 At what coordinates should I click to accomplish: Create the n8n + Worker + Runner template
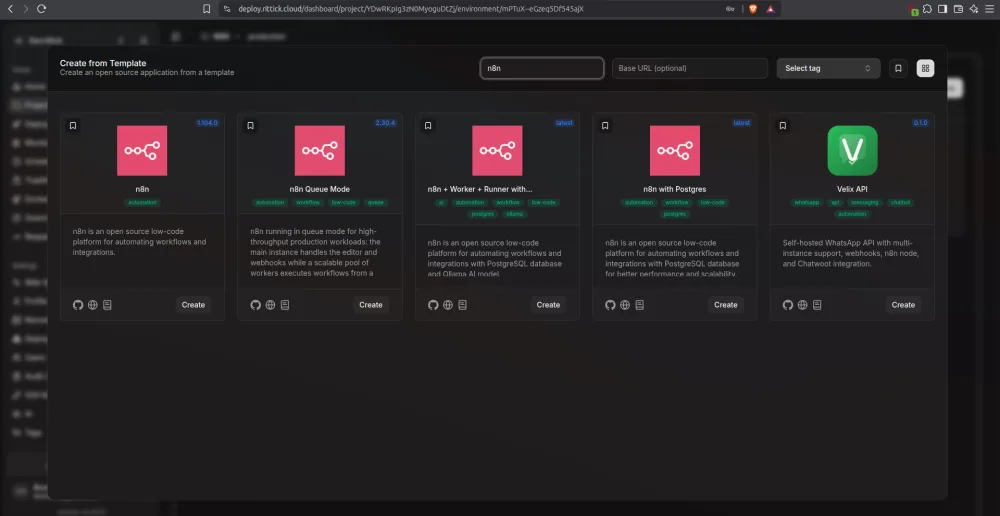(548, 305)
